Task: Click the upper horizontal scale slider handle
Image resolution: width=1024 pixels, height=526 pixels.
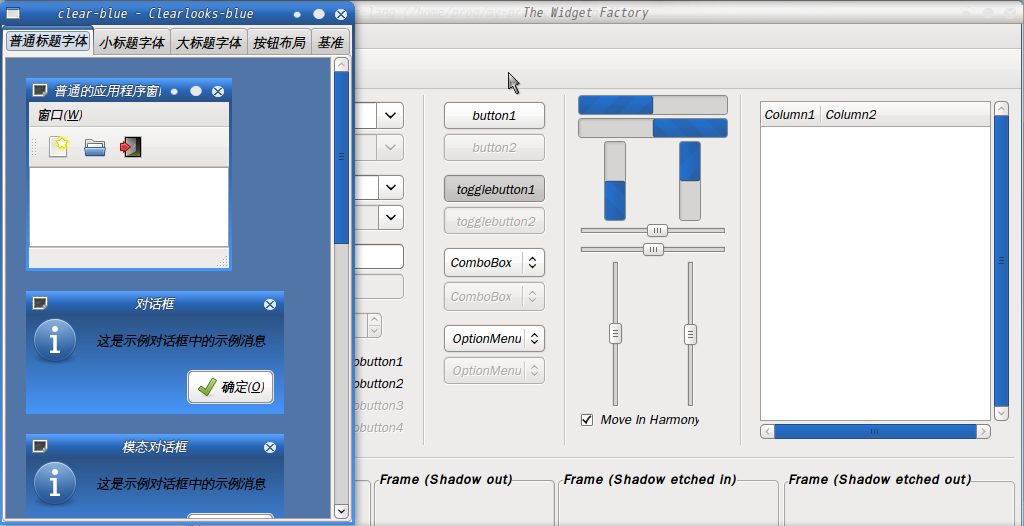Action: [x=658, y=230]
